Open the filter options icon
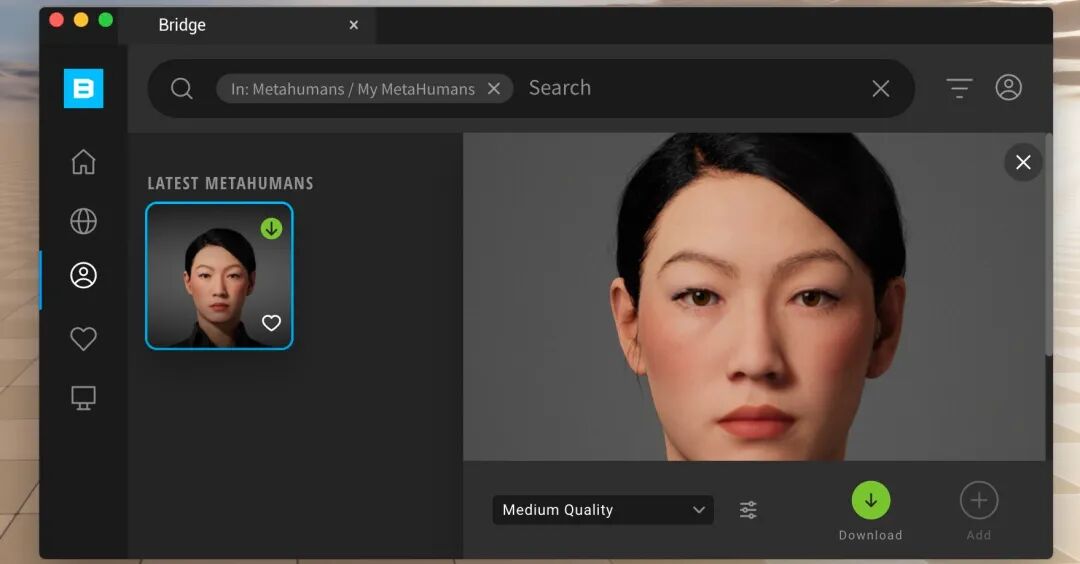 click(x=959, y=89)
